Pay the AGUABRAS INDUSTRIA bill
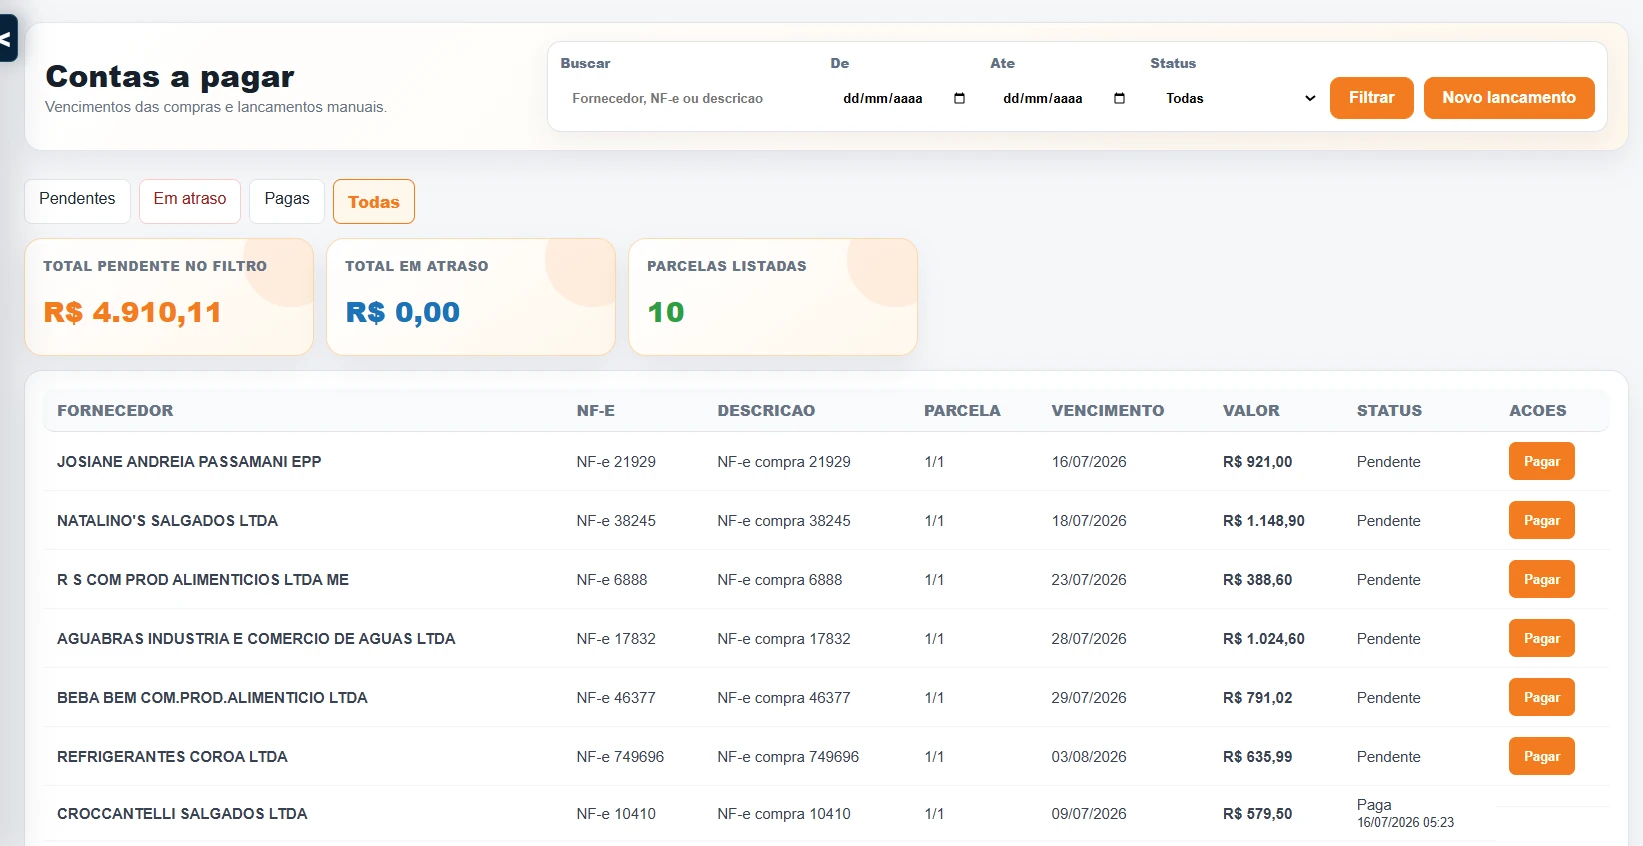Viewport: 1643px width, 846px height. click(x=1542, y=638)
